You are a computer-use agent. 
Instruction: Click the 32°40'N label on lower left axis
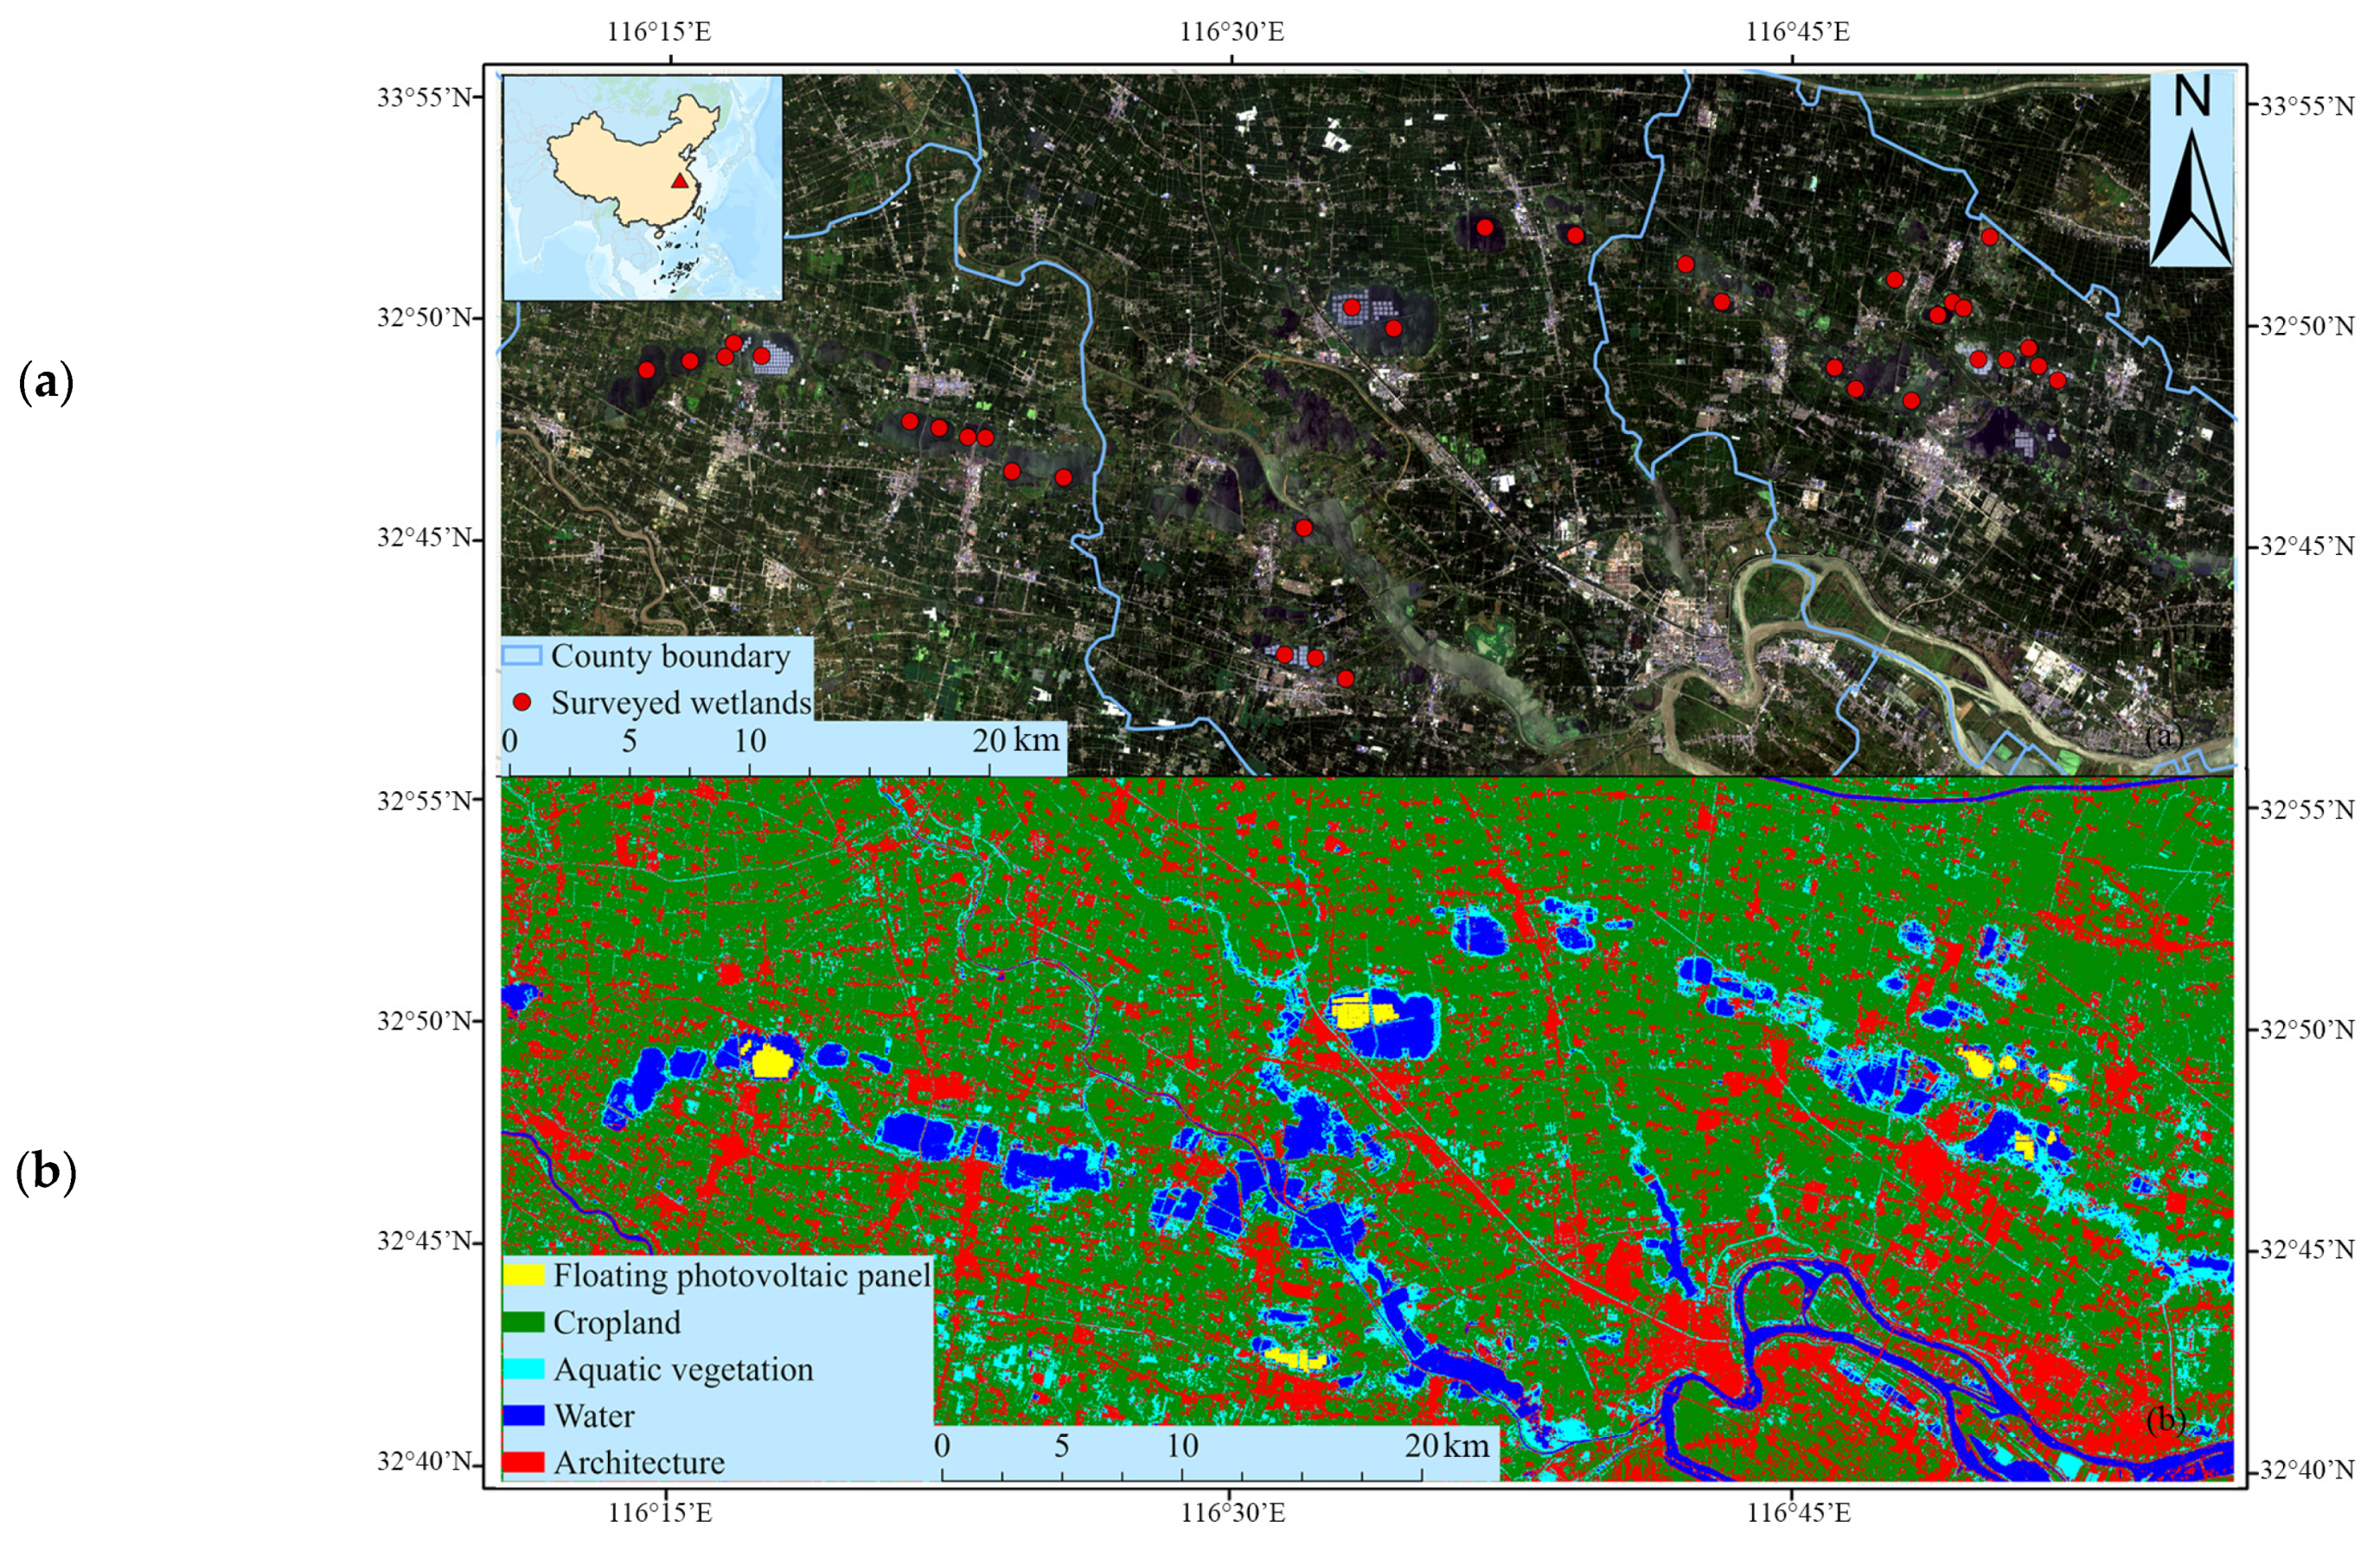[424, 1462]
